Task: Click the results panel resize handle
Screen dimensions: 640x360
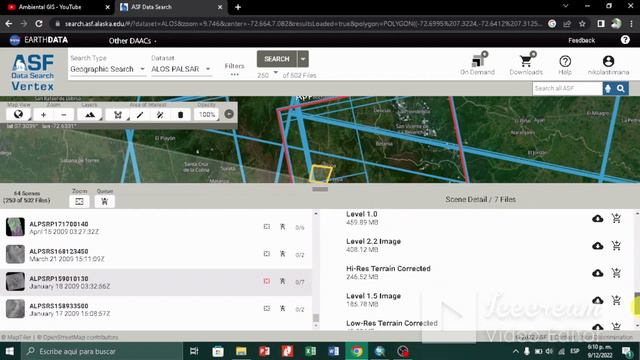Action: (x=320, y=189)
